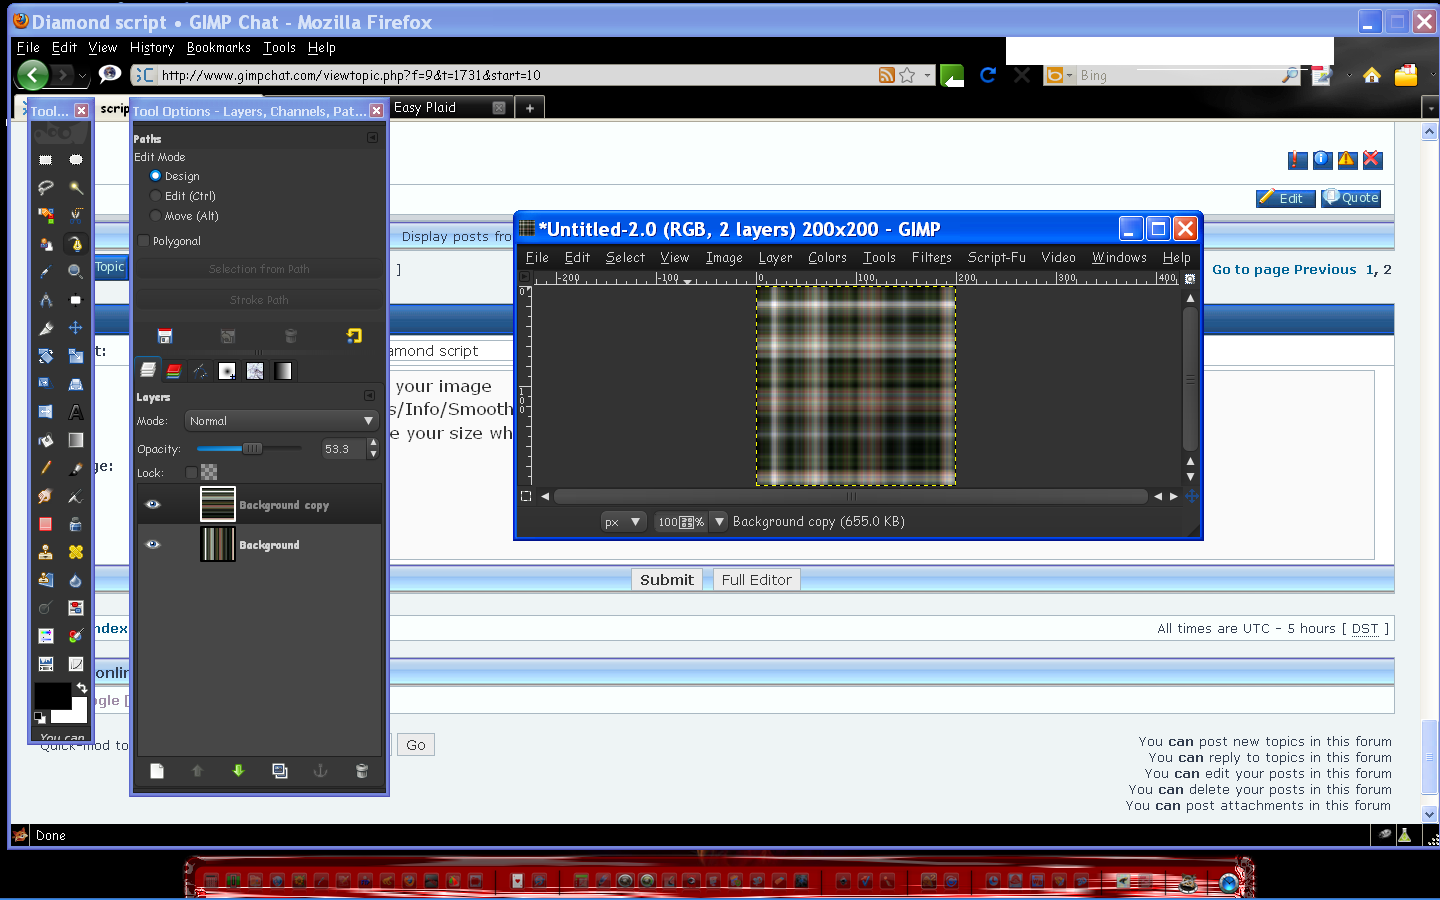Open Firefox back-history dropdown arrow
The image size is (1440, 900).
point(82,75)
